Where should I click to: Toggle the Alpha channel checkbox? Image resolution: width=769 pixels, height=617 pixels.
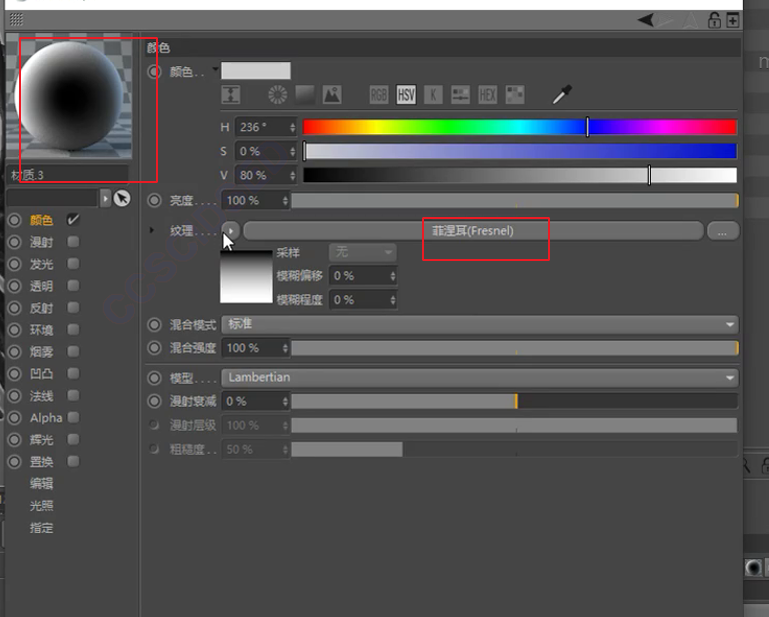(73, 417)
